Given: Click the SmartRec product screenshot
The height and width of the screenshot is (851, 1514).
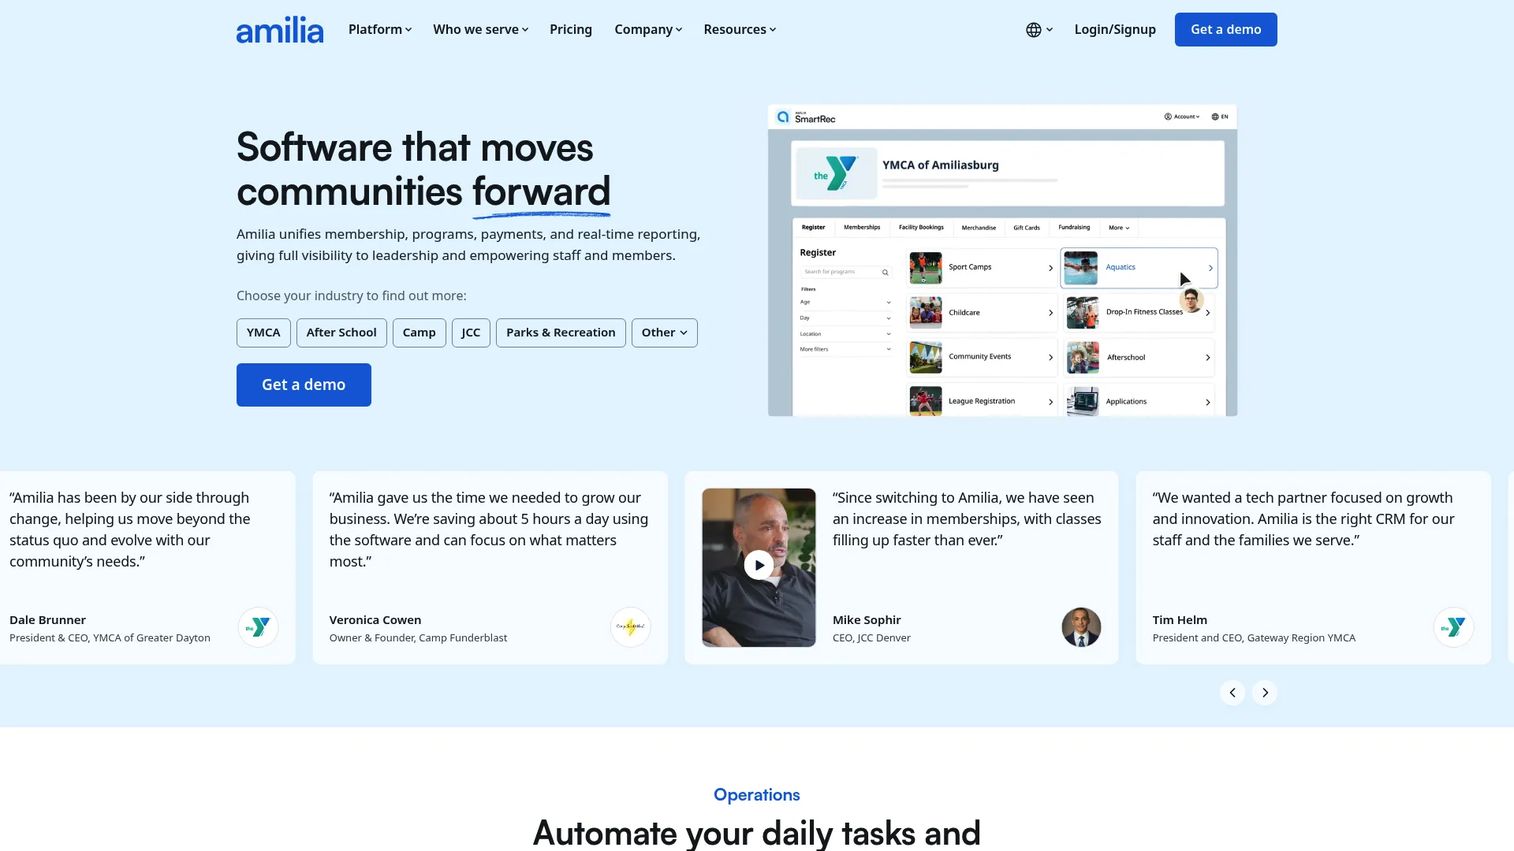Looking at the screenshot, I should [1002, 260].
